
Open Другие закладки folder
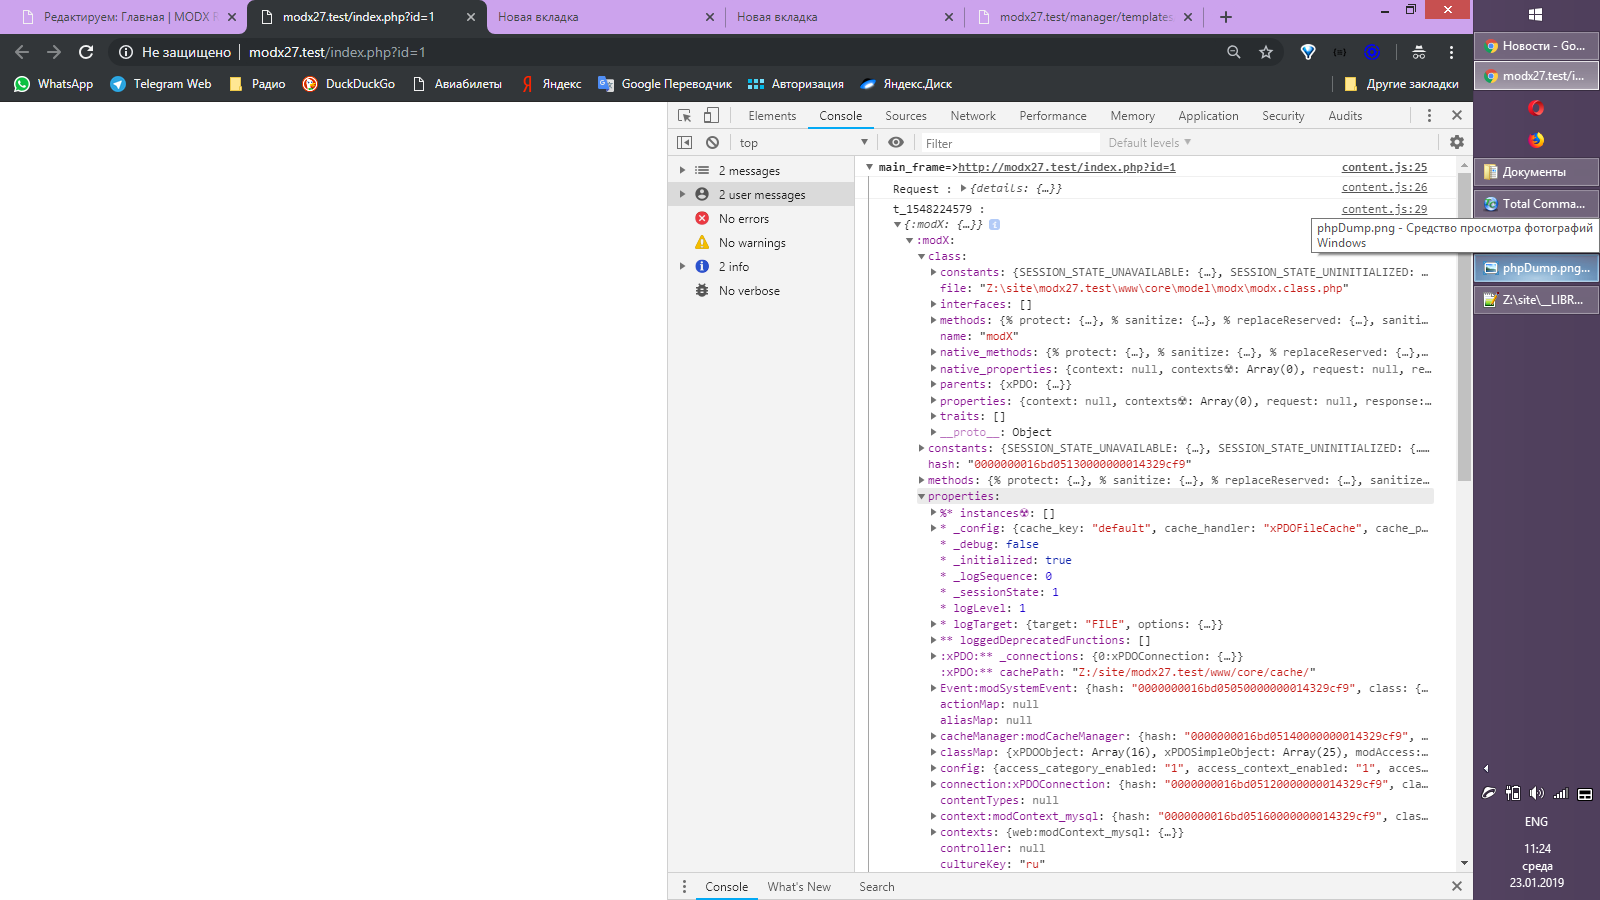[x=1401, y=84]
